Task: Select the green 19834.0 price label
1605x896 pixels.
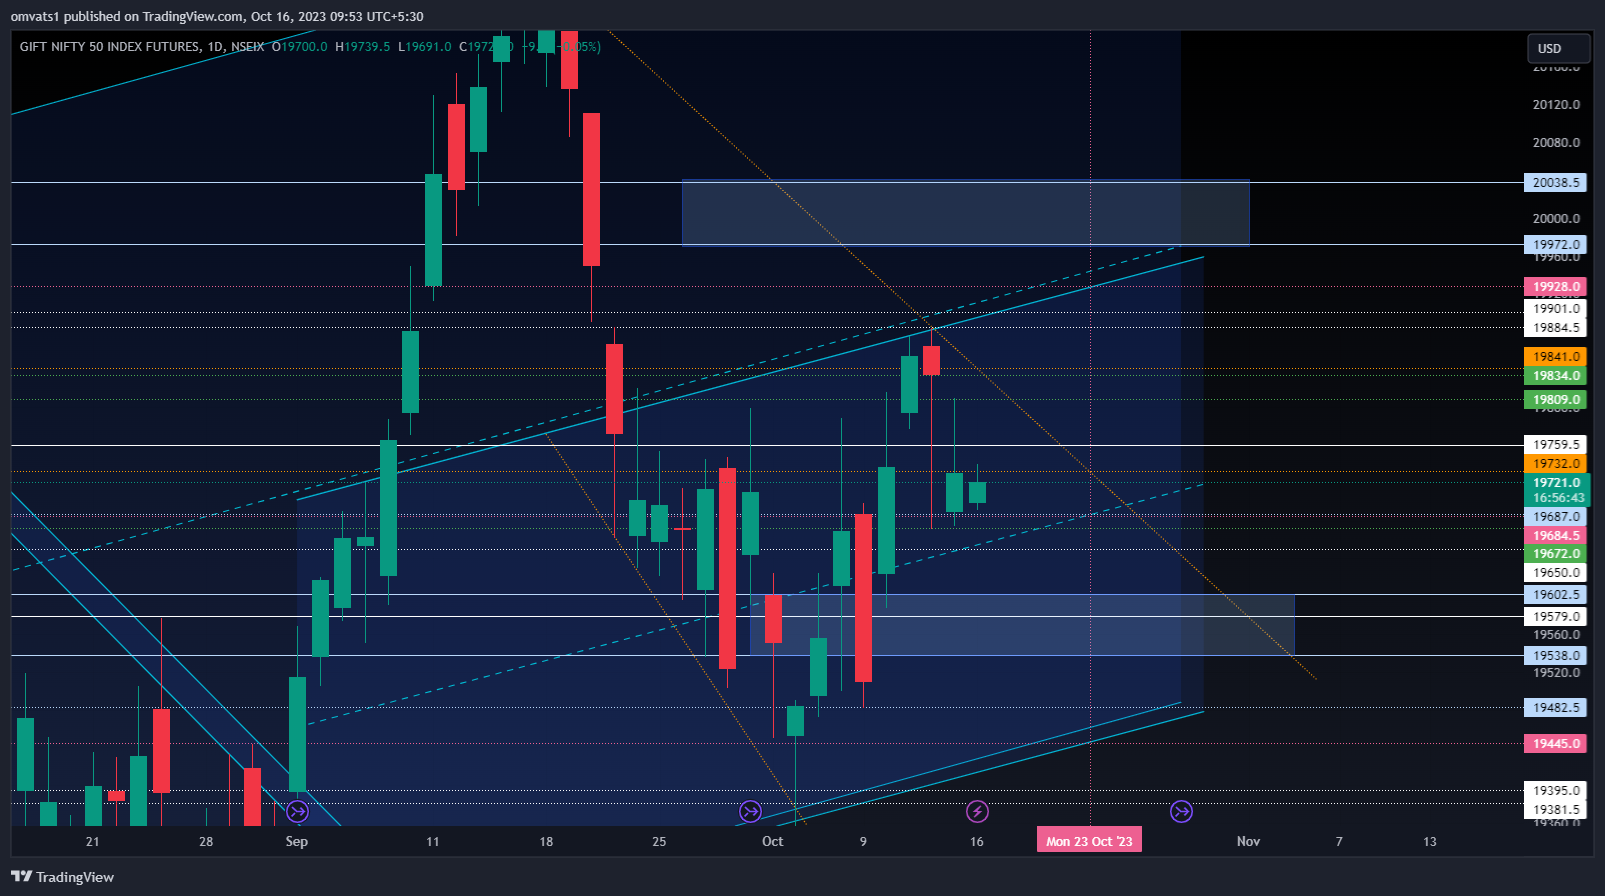Action: pyautogui.click(x=1556, y=376)
